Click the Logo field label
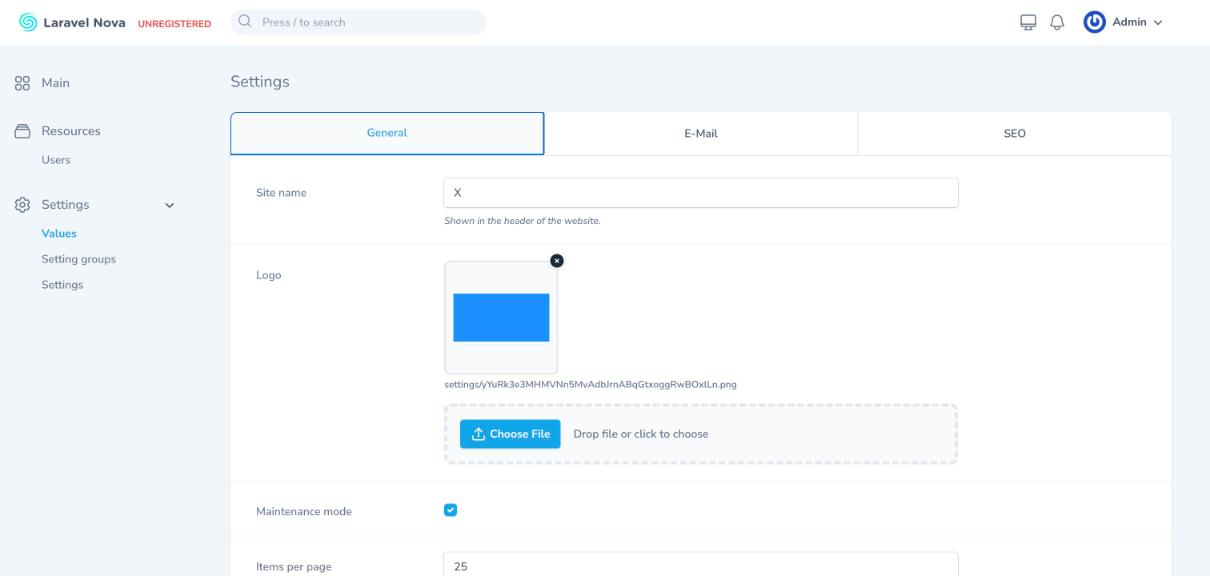This screenshot has height=576, width=1210. point(269,276)
